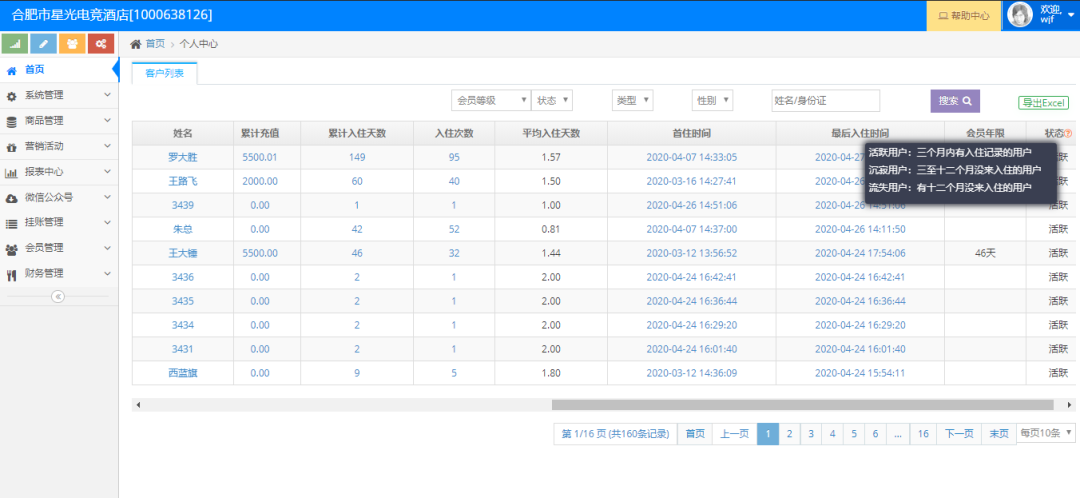
Task: Click the user avatar picture
Action: (1021, 14)
